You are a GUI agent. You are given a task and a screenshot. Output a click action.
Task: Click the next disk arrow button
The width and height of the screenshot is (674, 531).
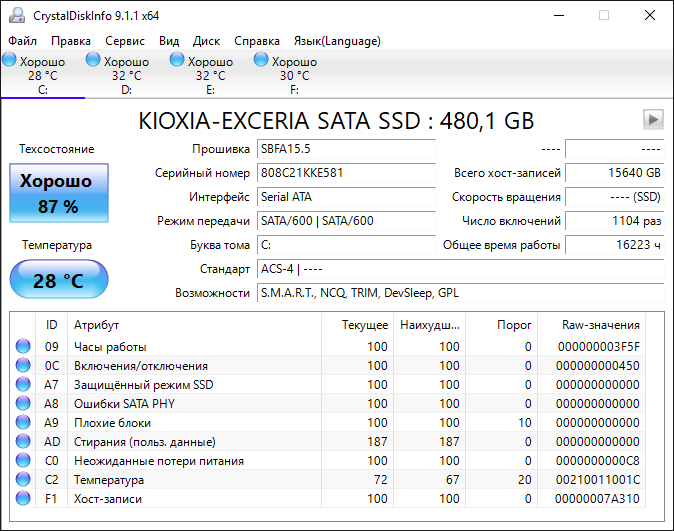pyautogui.click(x=653, y=119)
